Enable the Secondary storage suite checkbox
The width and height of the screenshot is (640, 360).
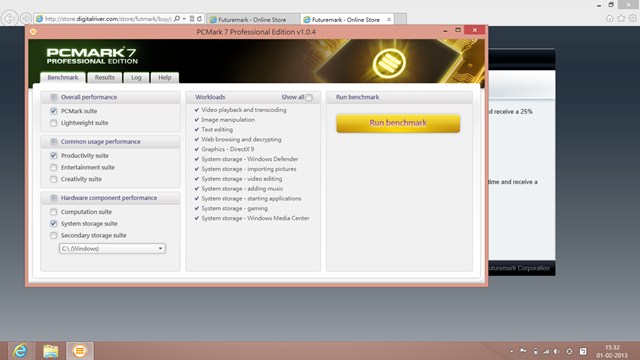pyautogui.click(x=53, y=236)
